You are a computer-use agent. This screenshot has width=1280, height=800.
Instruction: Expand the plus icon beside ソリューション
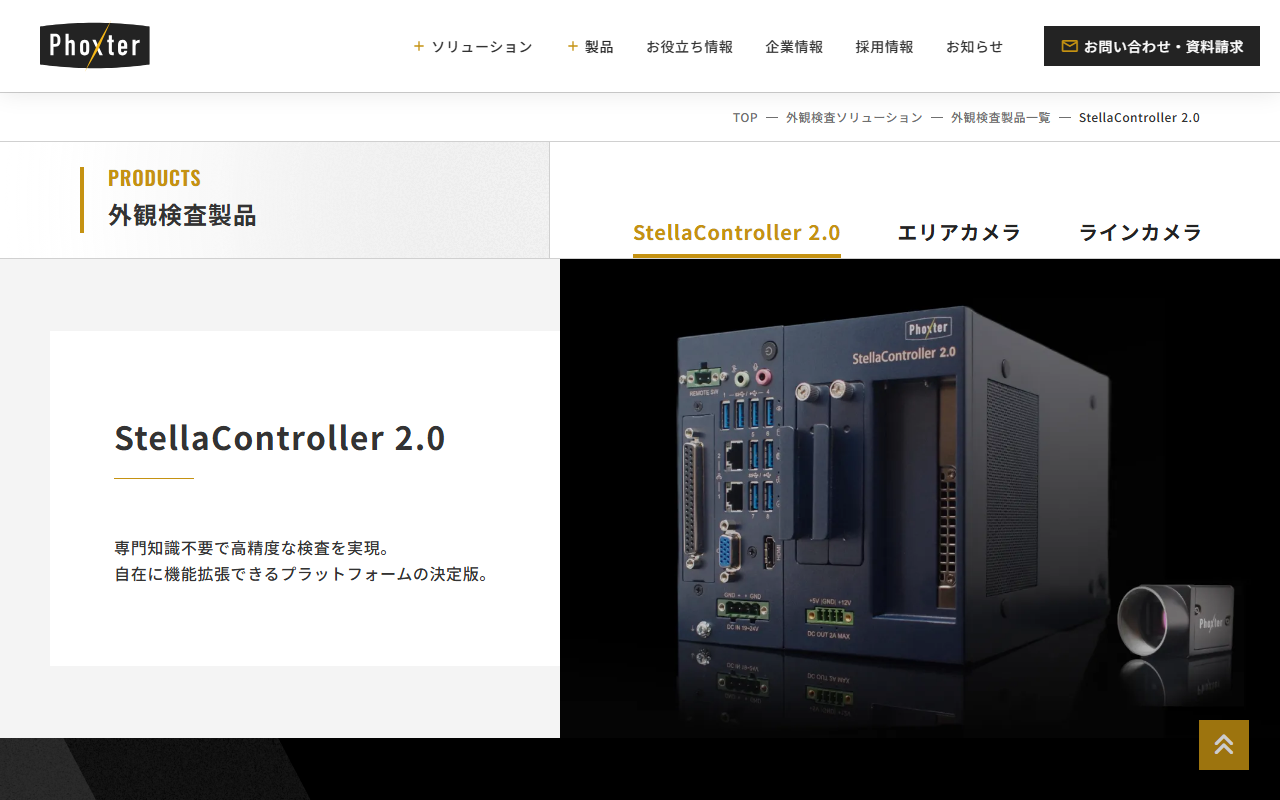coord(419,46)
